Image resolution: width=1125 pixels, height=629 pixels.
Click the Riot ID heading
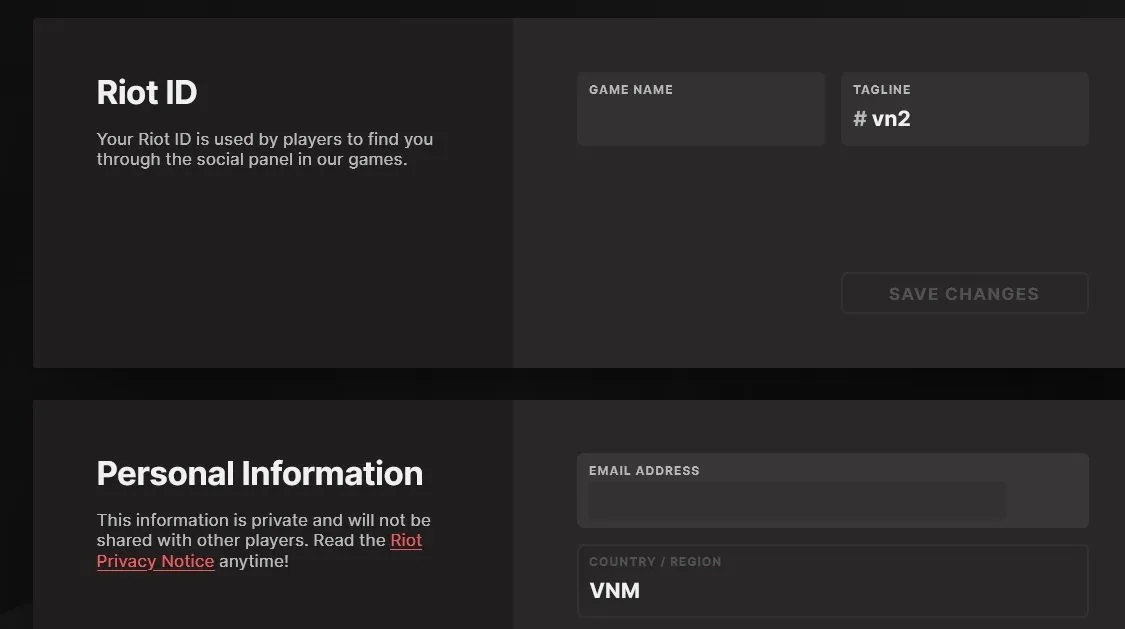[x=147, y=93]
